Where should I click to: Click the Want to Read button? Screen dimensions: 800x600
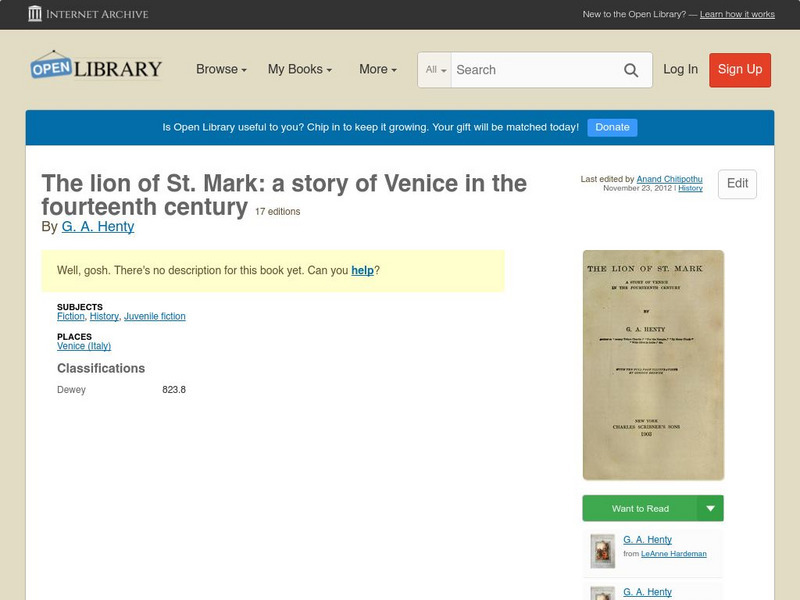640,508
